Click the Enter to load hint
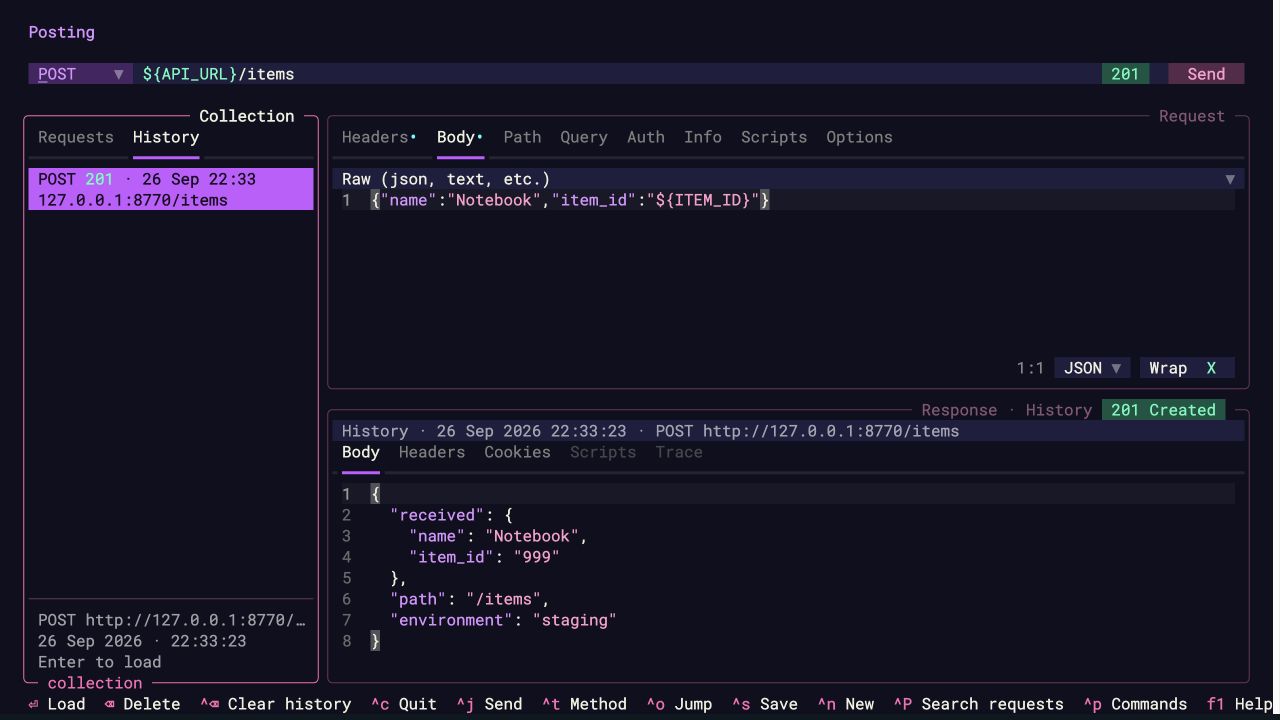Viewport: 1280px width, 720px height. pyautogui.click(x=100, y=662)
